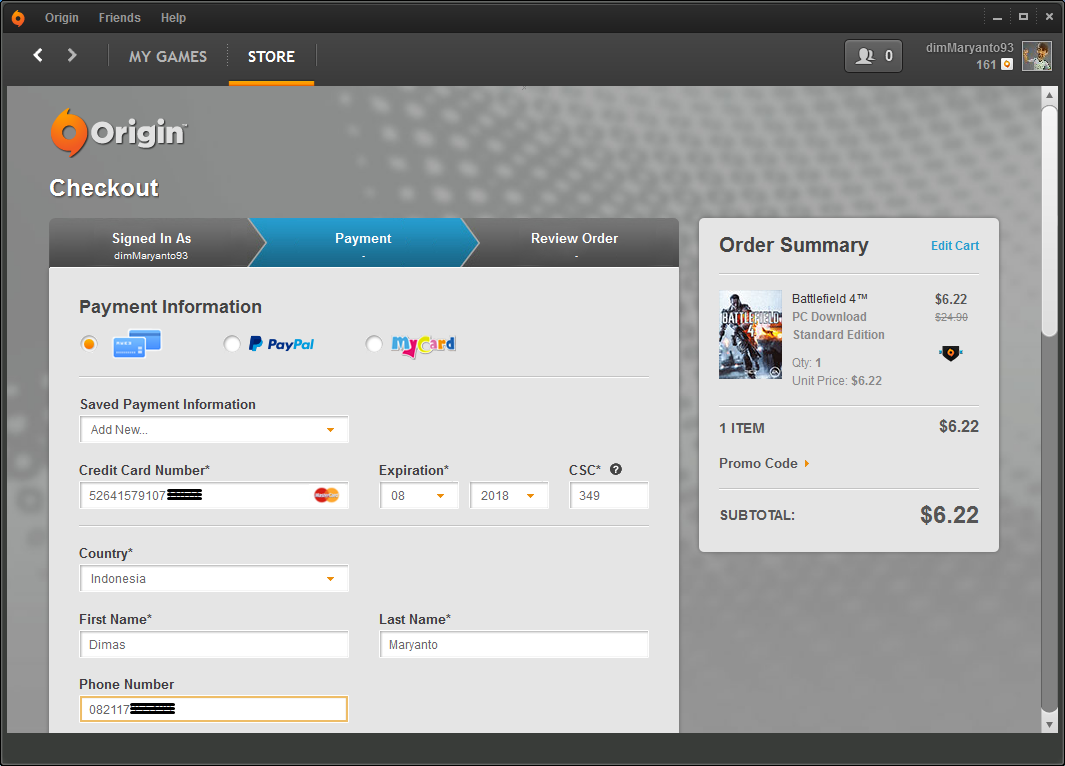This screenshot has height=766, width=1065.
Task: Click the dimMaryanto93 username
Action: click(969, 48)
